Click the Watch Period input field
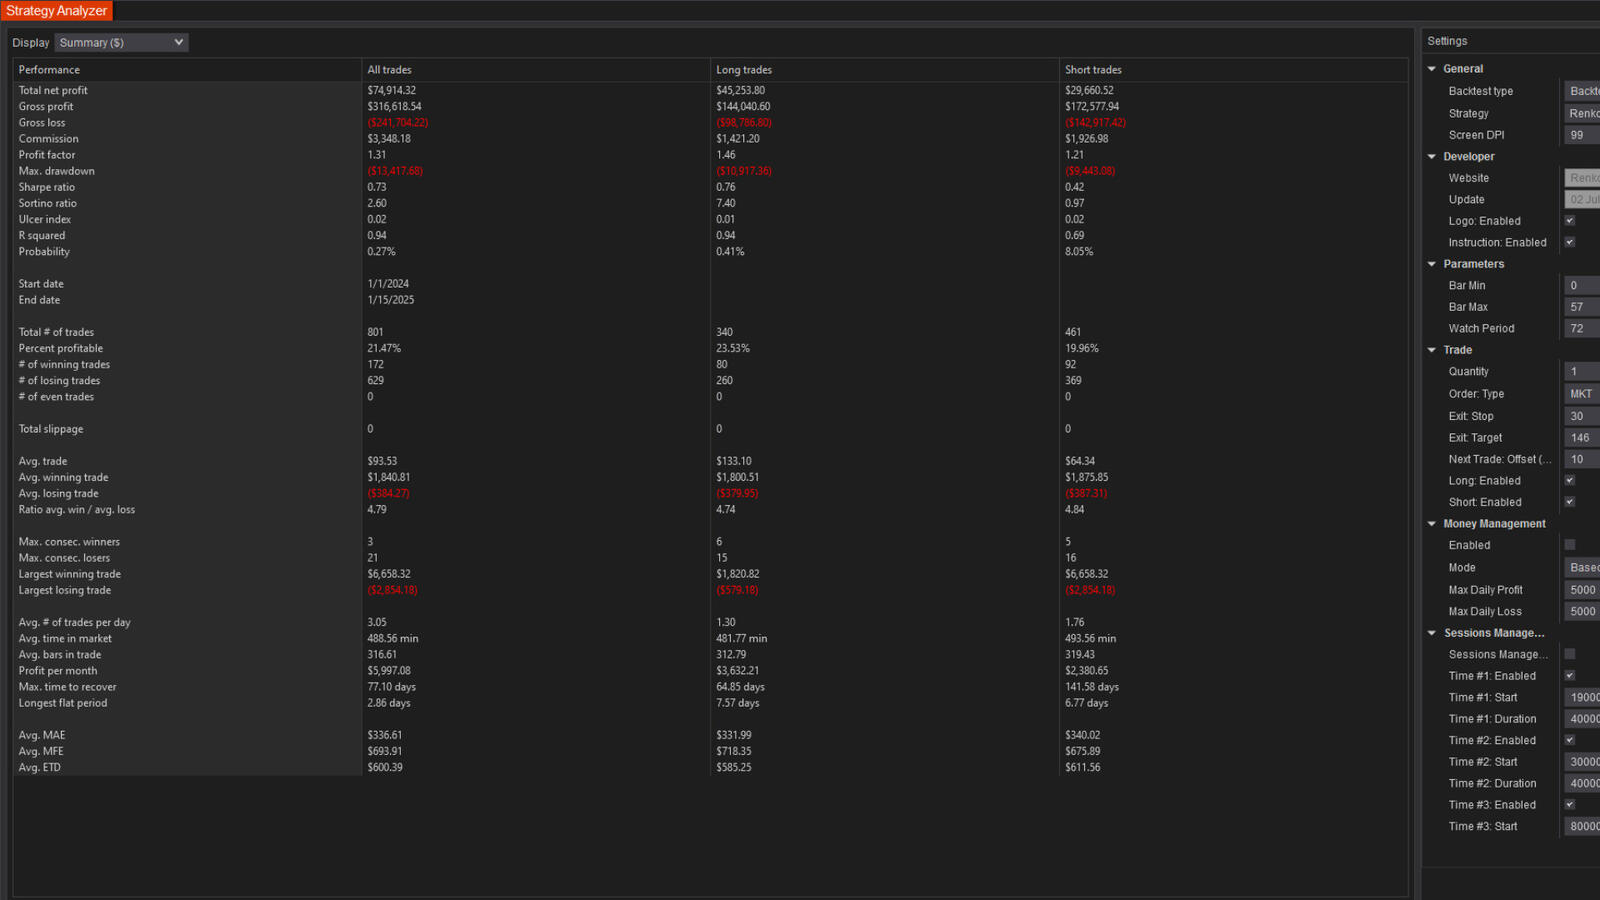The image size is (1600, 900). 1581,328
